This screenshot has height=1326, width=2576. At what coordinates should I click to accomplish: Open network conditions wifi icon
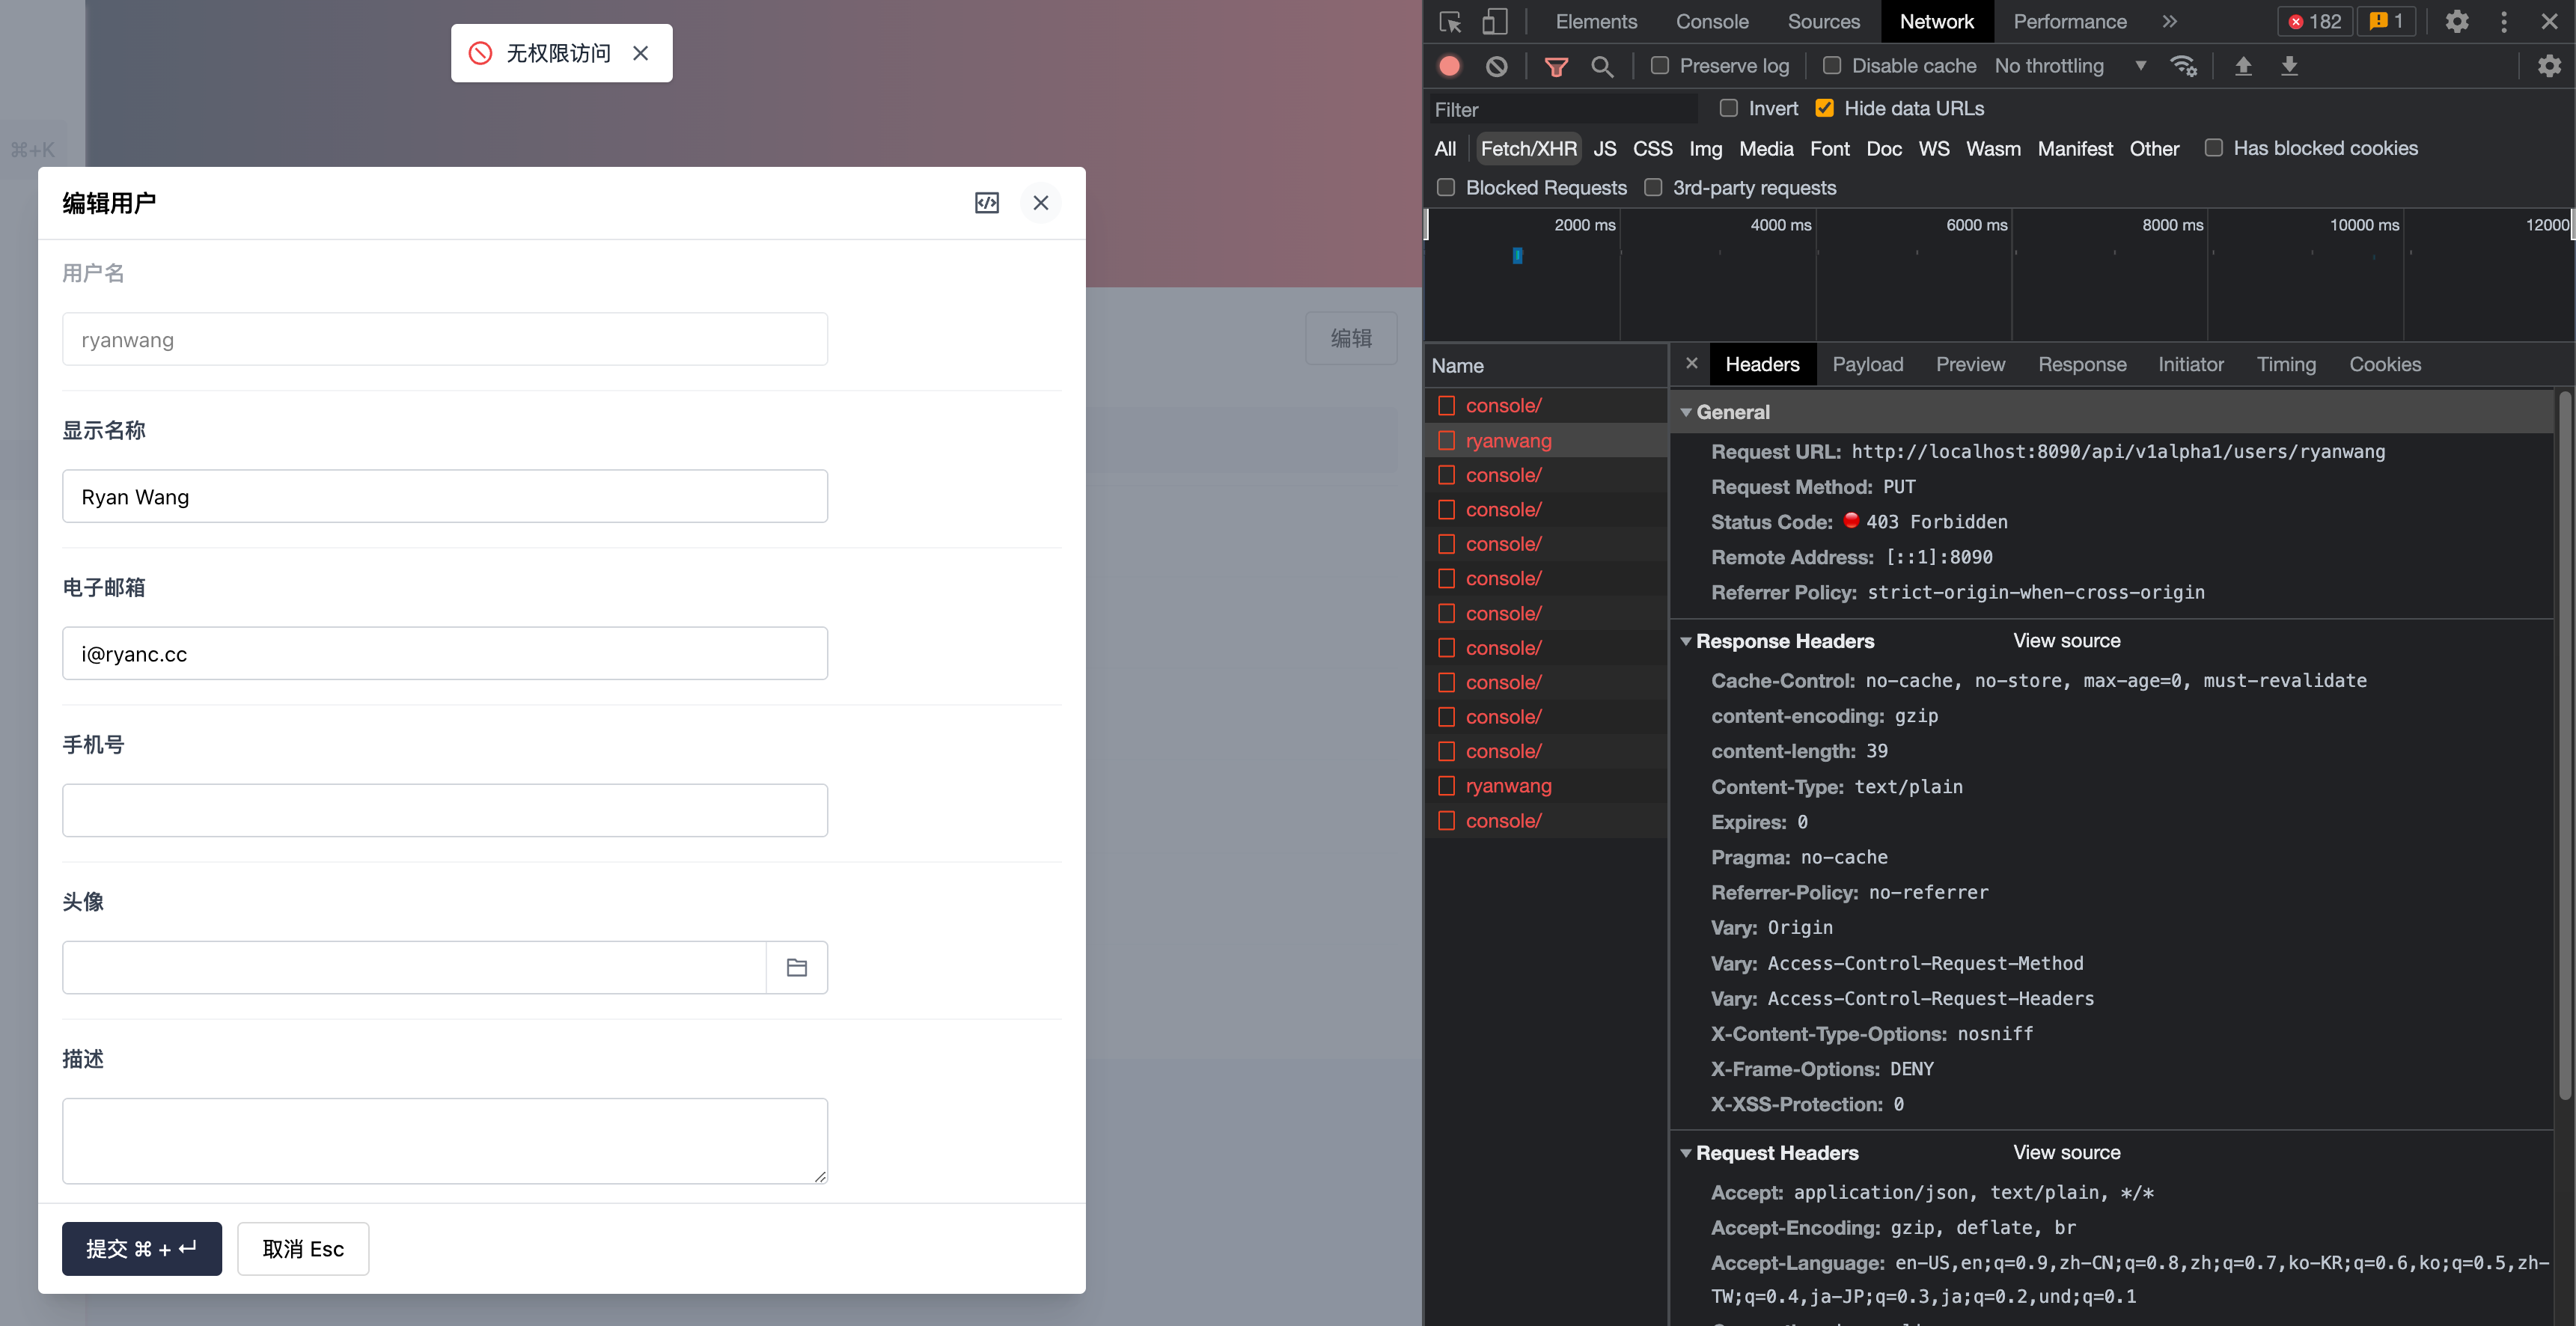click(2183, 66)
